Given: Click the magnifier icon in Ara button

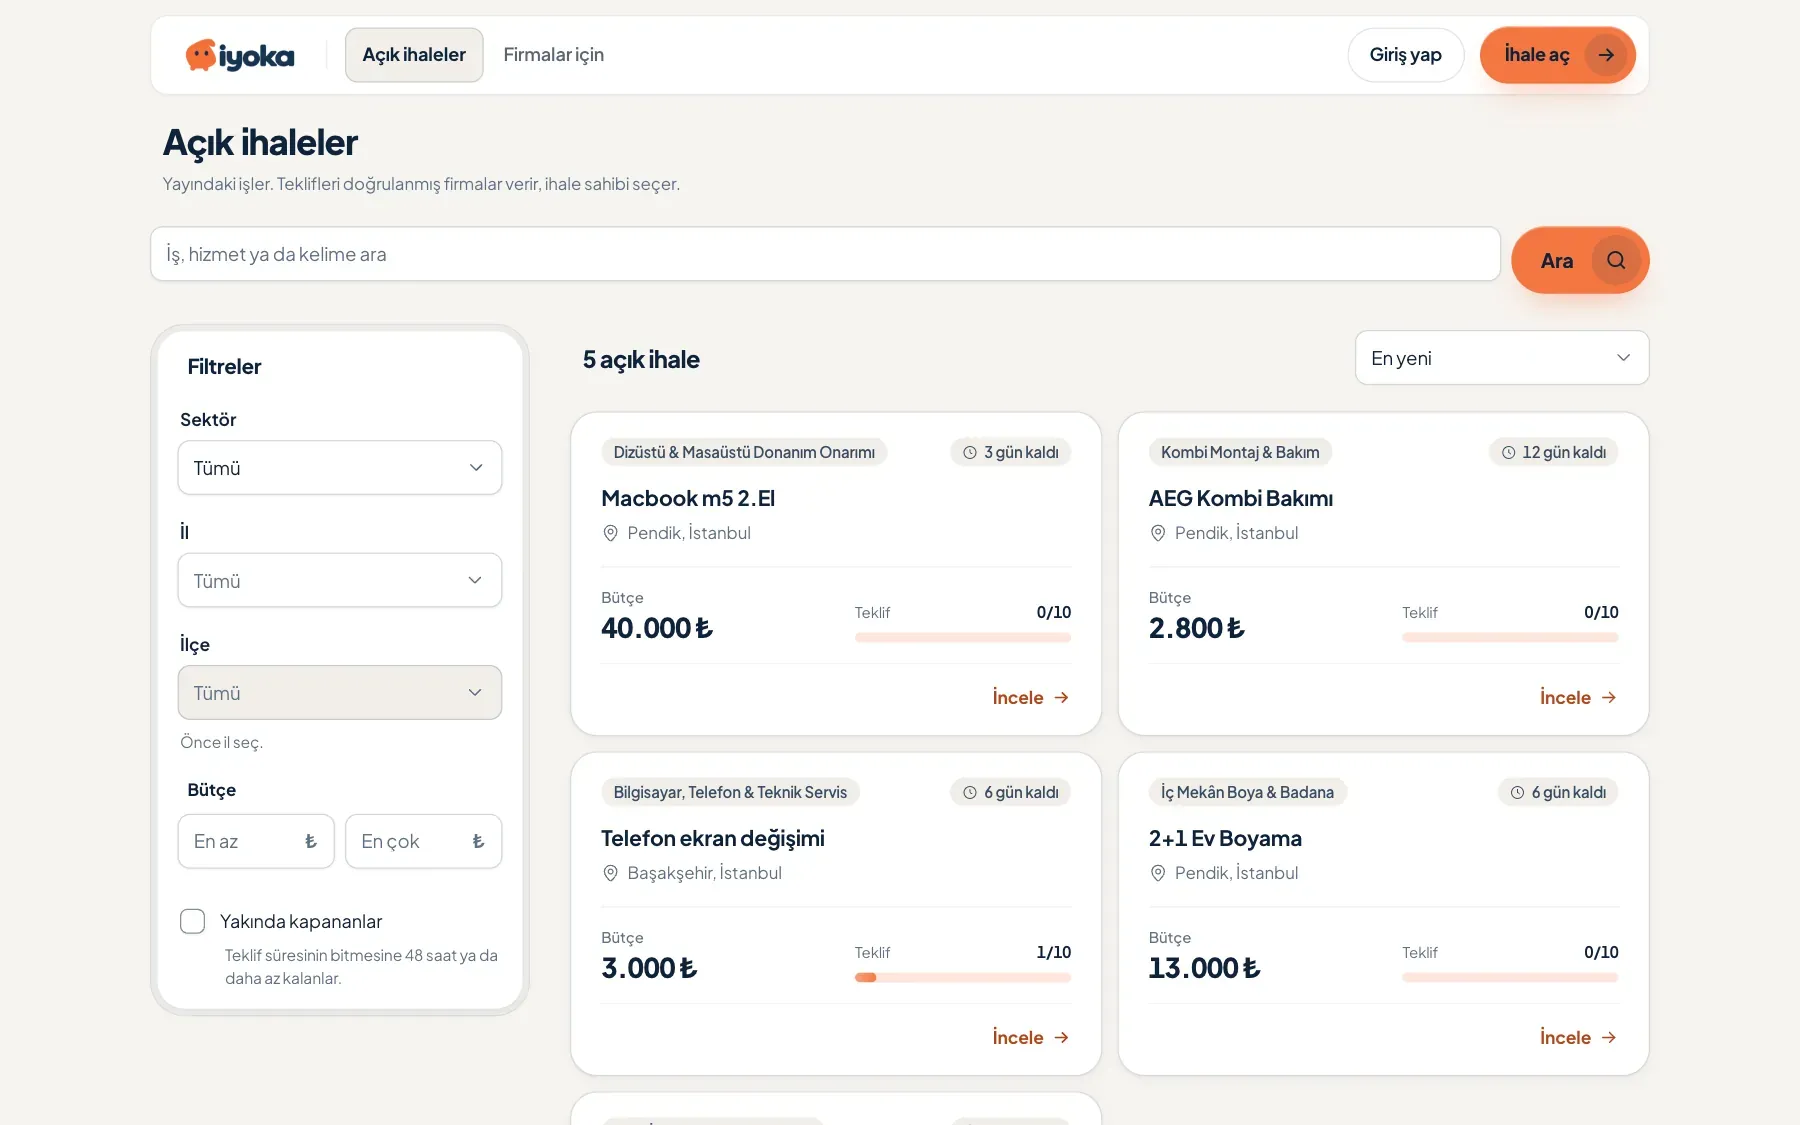Looking at the screenshot, I should (1616, 260).
